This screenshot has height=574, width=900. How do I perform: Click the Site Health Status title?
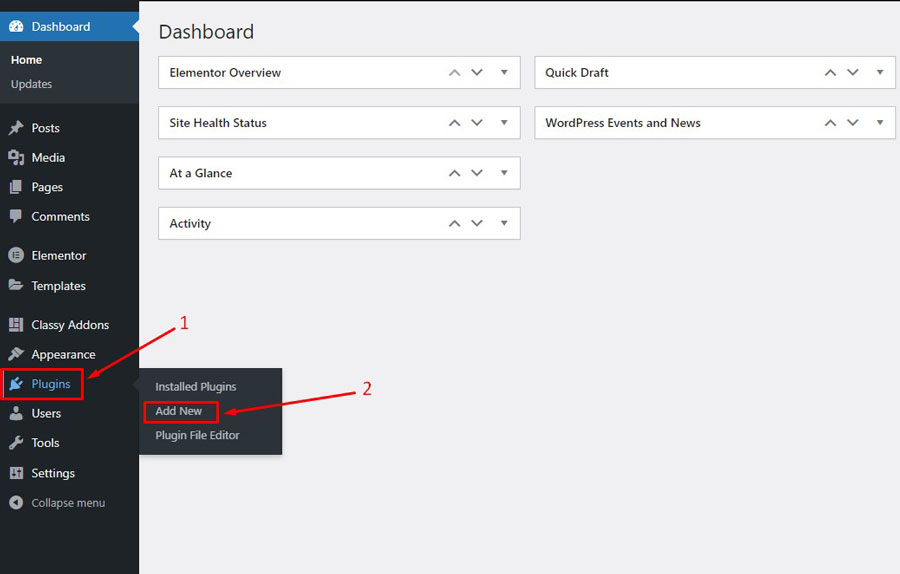pyautogui.click(x=218, y=123)
